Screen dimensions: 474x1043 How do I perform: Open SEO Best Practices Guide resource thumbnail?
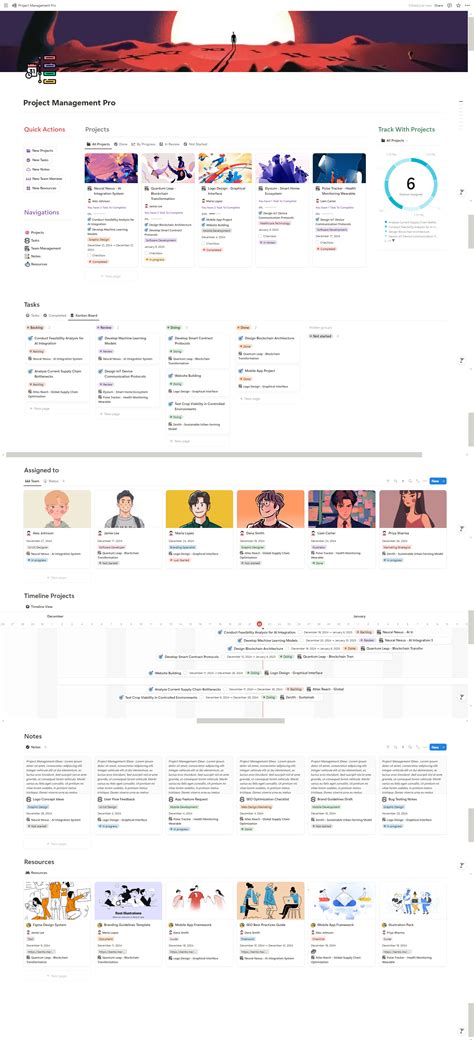(x=271, y=901)
